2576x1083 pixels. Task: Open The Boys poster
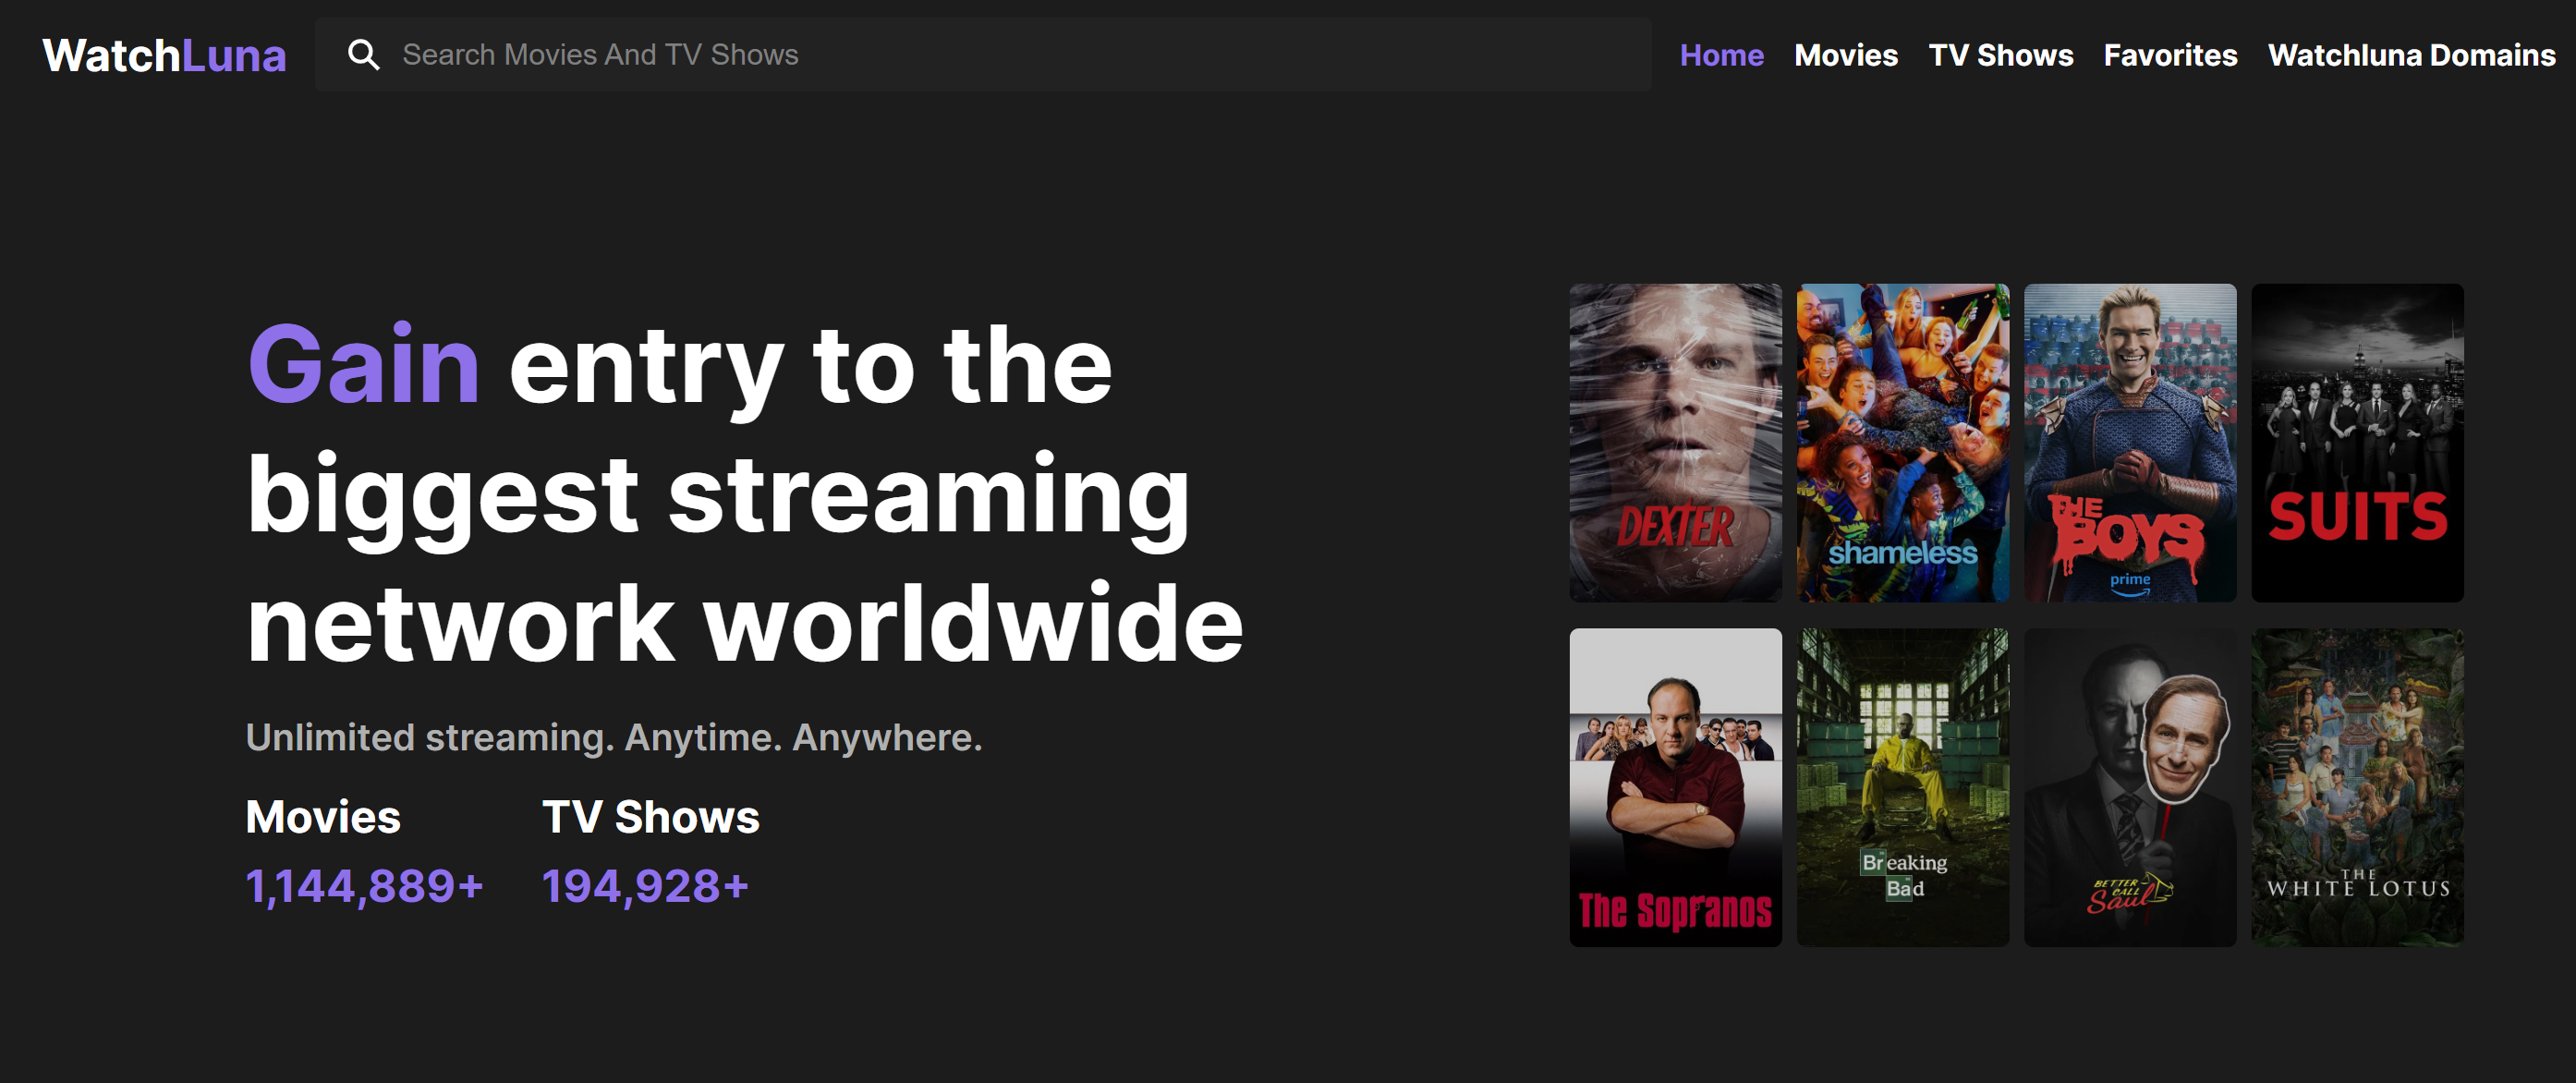pos(2130,443)
